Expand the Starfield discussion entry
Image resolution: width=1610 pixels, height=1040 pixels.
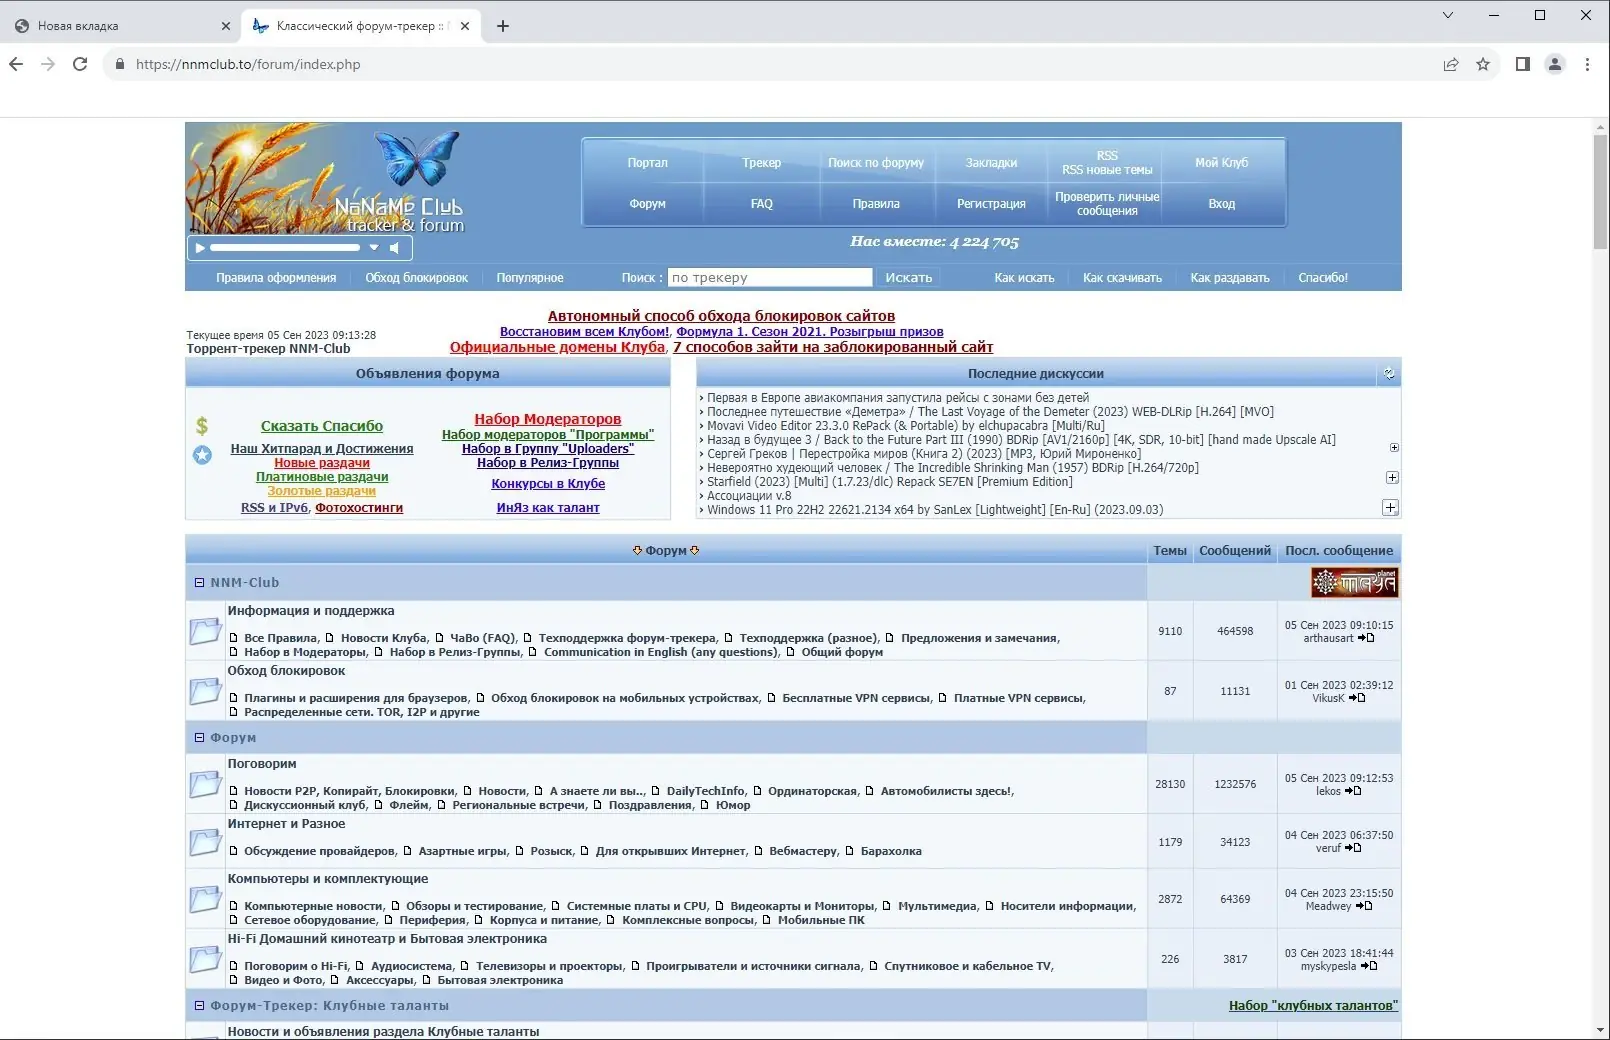click(1392, 478)
